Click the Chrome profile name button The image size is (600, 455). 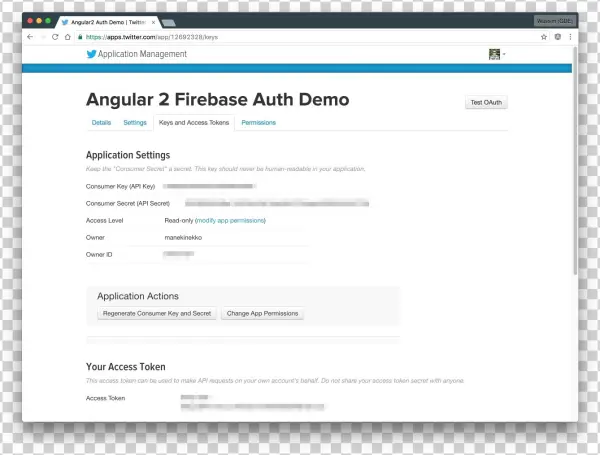(554, 21)
